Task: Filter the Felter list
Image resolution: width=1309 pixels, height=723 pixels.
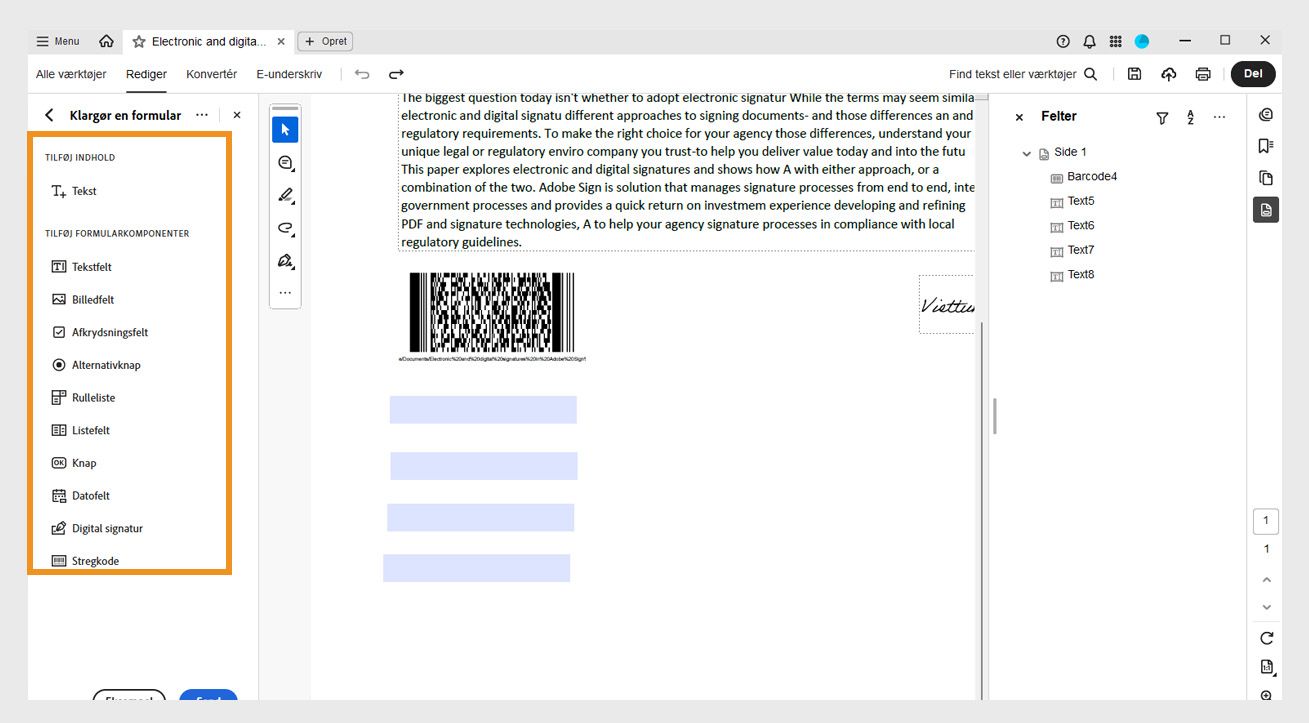Action: (x=1162, y=117)
